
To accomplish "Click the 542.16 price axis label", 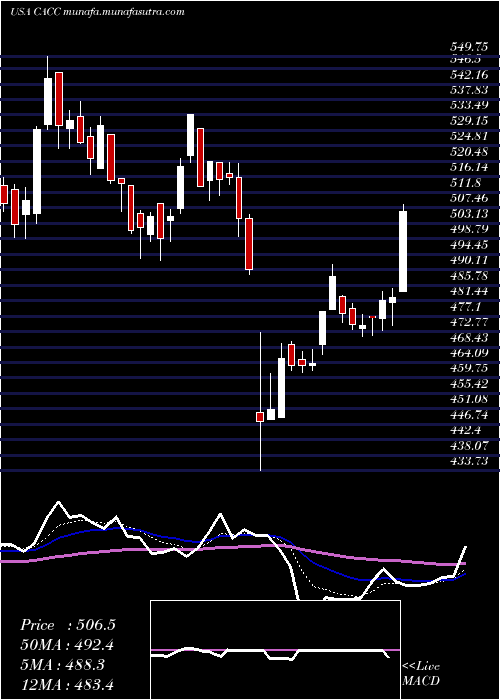I will 468,75.
